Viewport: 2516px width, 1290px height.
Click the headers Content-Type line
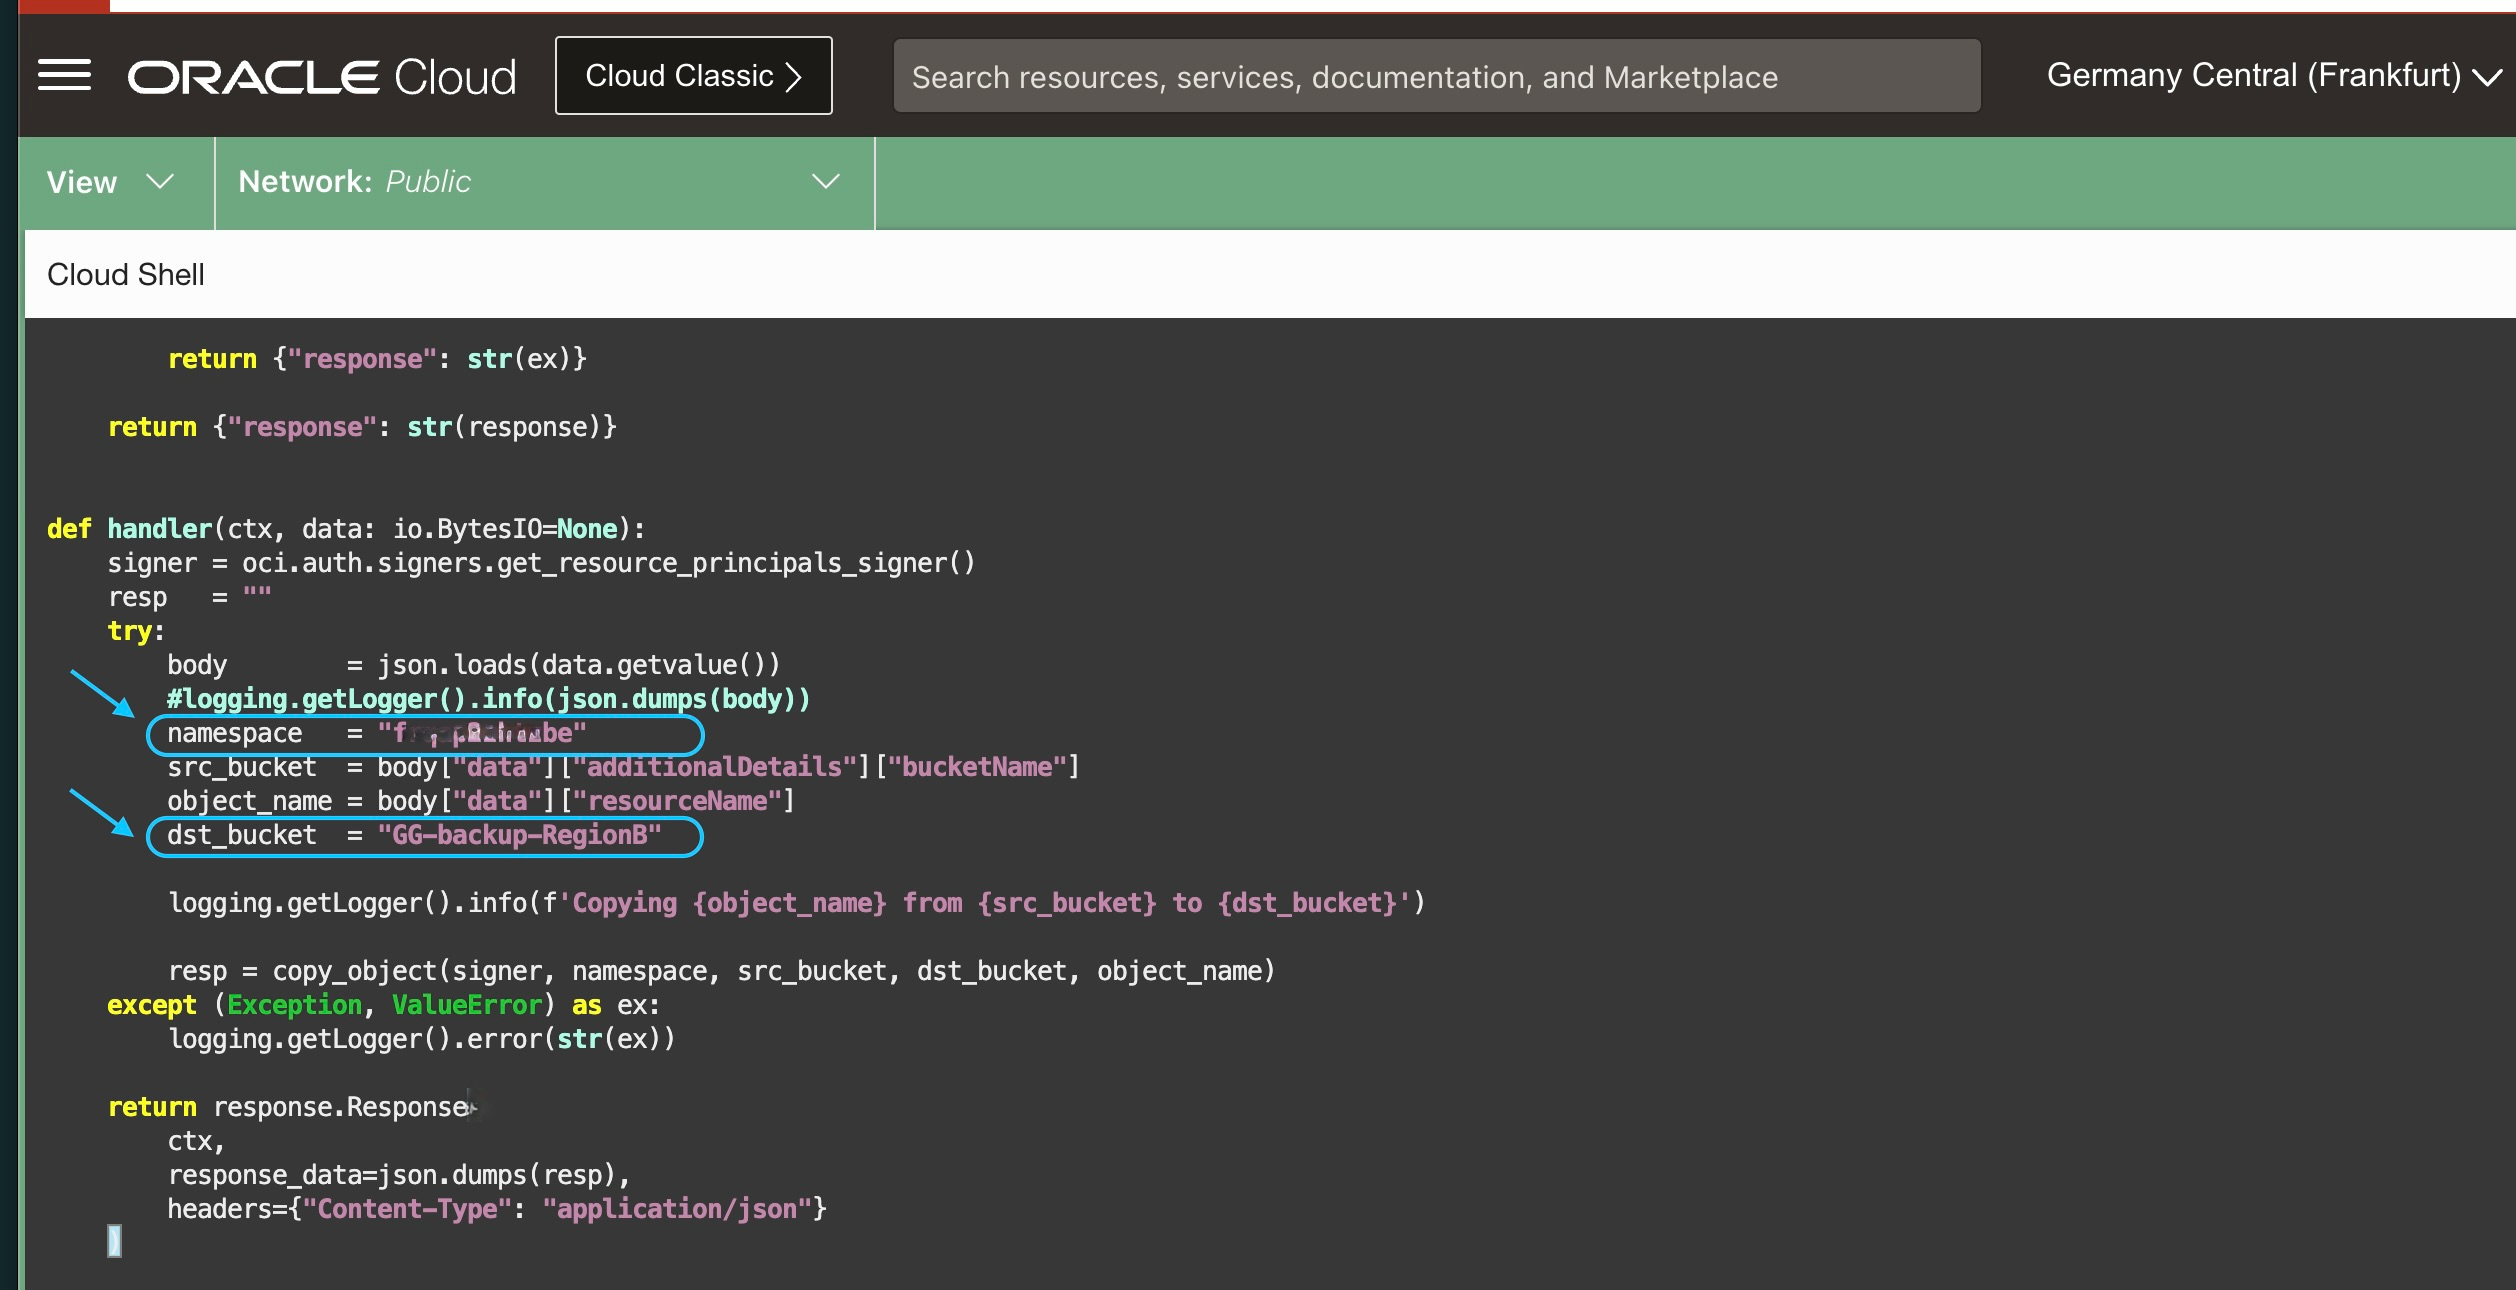(497, 1210)
